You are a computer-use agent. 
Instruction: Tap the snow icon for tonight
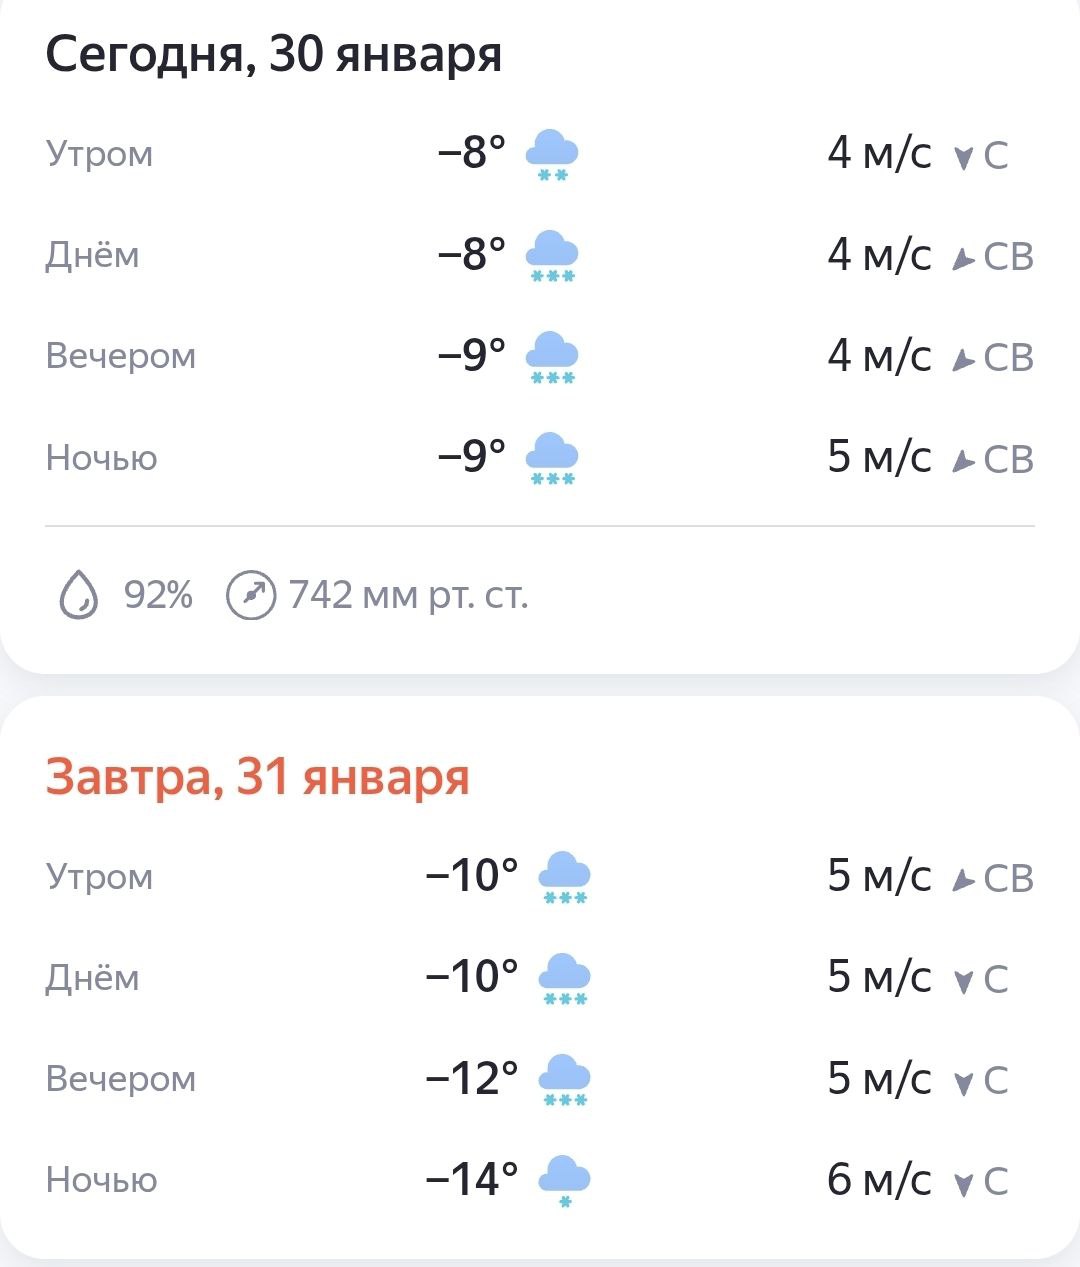coord(552,459)
